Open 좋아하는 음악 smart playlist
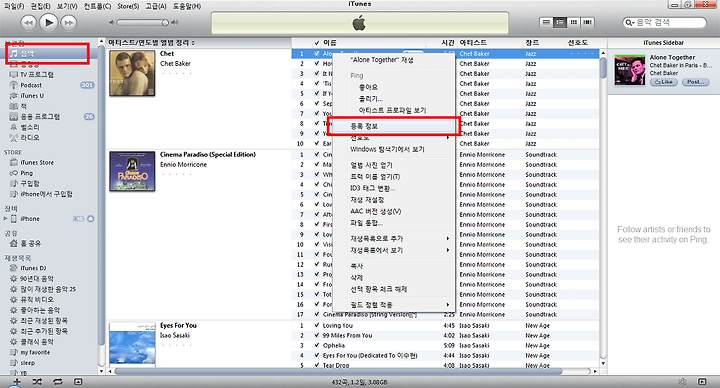Viewport: 720px width, 388px height. point(40,310)
